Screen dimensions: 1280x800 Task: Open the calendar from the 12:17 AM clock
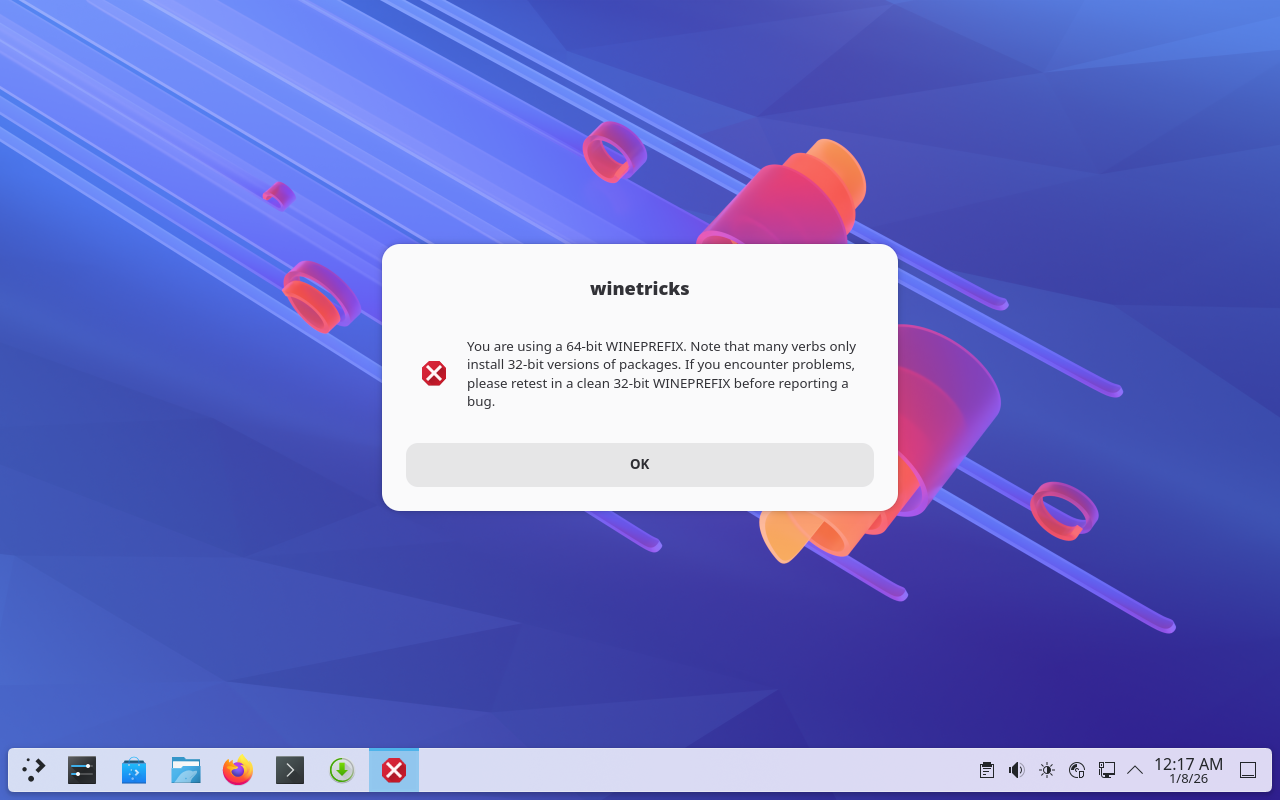tap(1188, 770)
